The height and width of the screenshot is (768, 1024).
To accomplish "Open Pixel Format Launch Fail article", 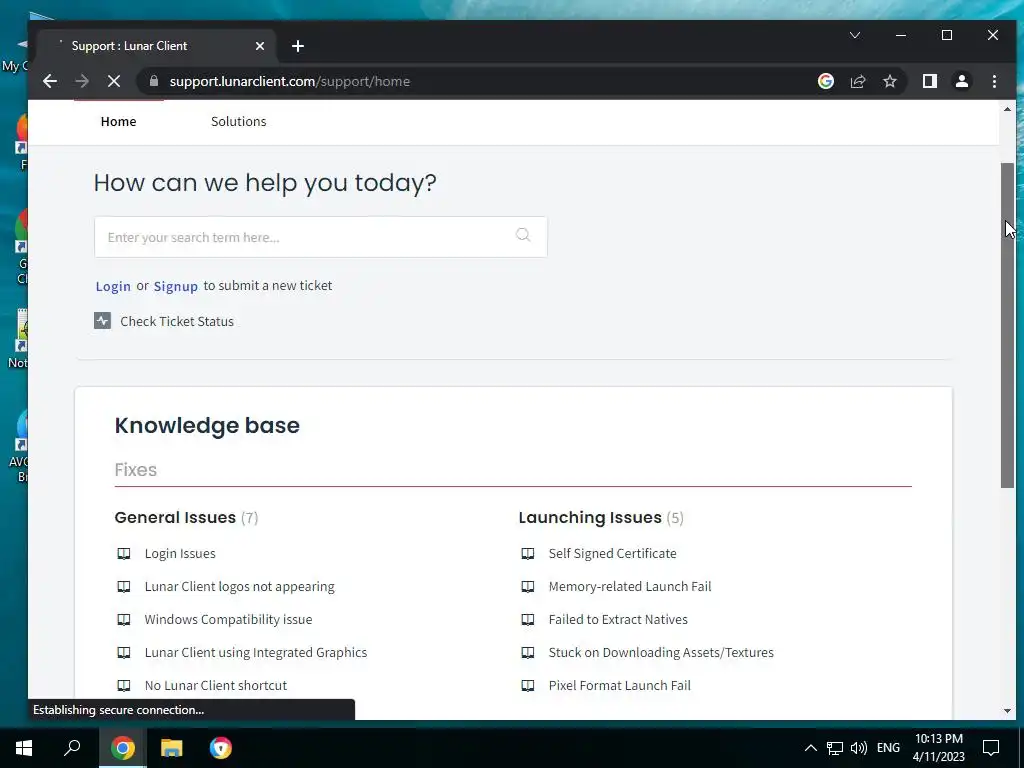I will pos(620,686).
